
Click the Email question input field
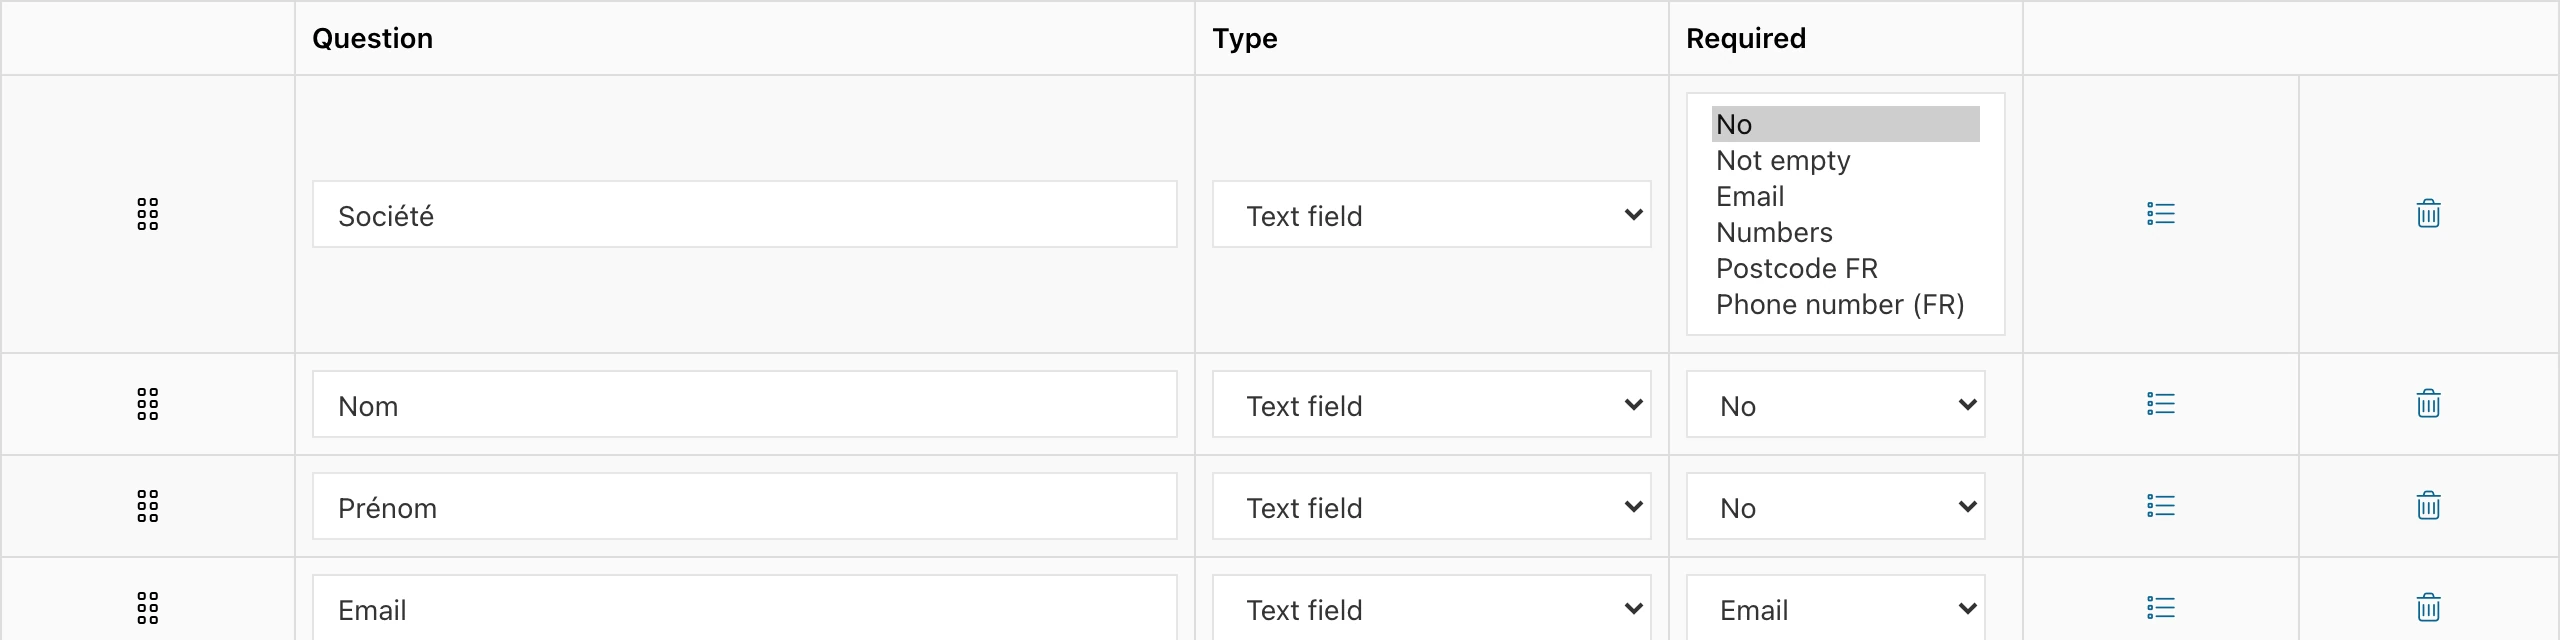pyautogui.click(x=744, y=609)
